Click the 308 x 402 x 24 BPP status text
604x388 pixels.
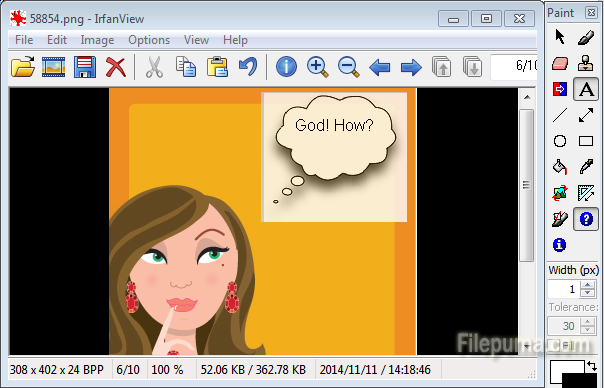click(57, 370)
